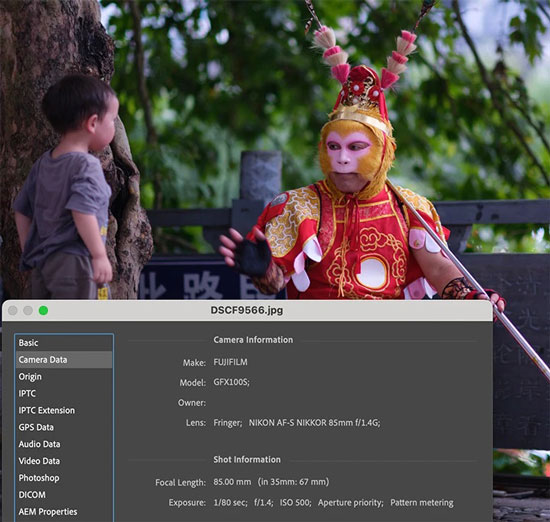Open the Camera Data section
Viewport: 550px width, 522px height.
(x=64, y=360)
